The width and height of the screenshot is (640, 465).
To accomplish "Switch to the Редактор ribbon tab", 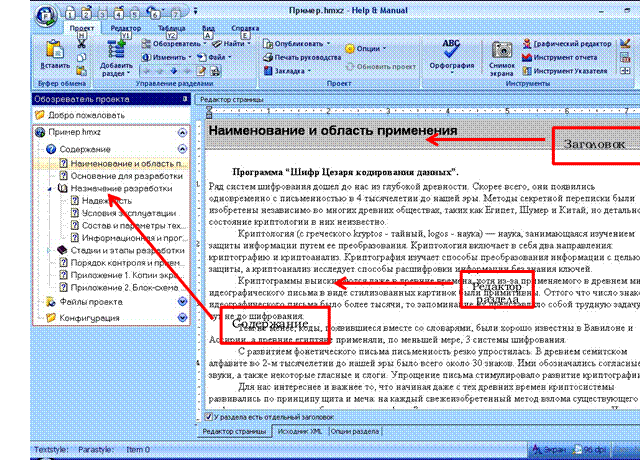I will click(x=126, y=28).
